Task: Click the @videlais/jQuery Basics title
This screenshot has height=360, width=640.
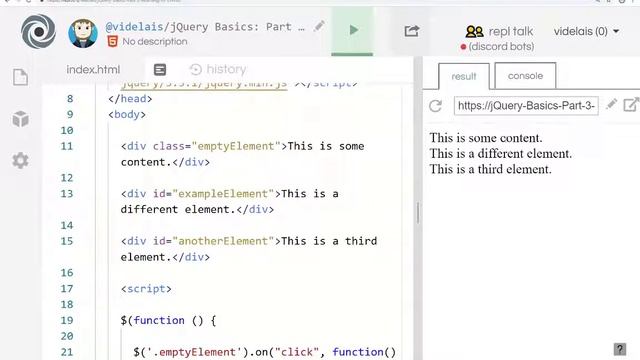Action: pyautogui.click(x=205, y=27)
